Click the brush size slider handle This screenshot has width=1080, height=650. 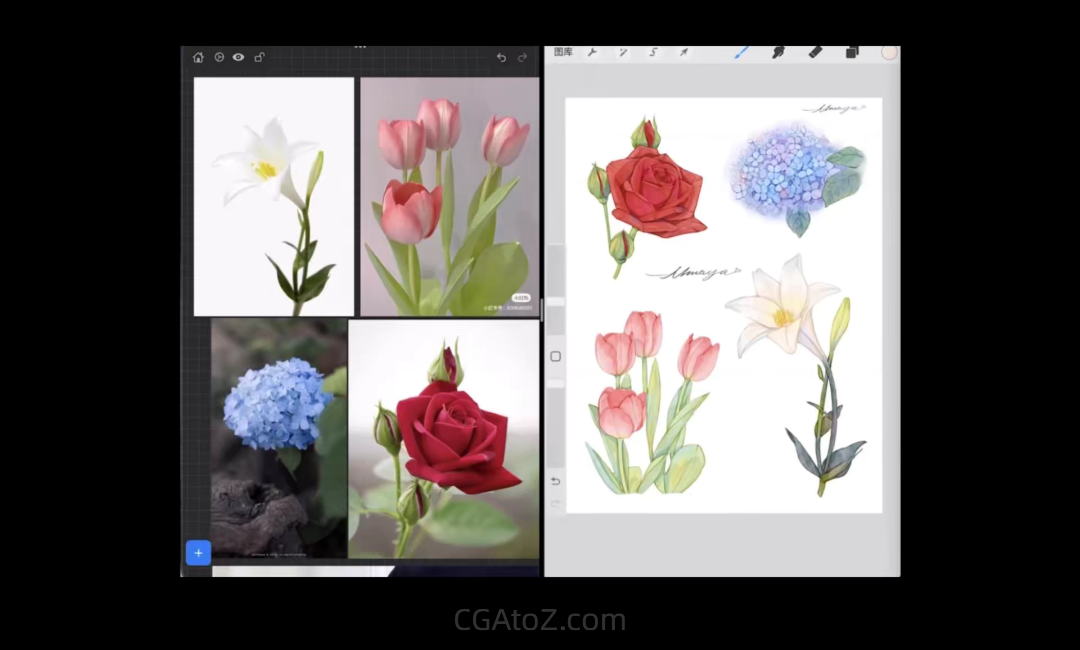(555, 302)
